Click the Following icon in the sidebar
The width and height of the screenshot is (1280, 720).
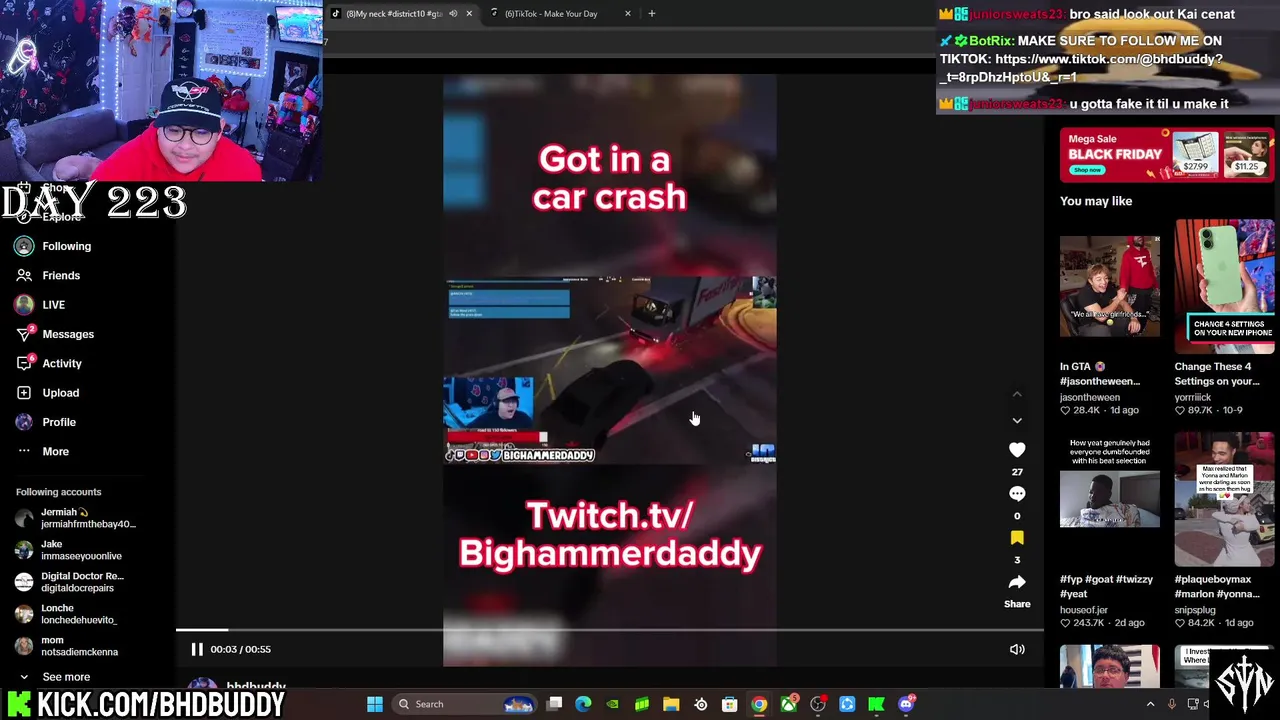click(24, 246)
